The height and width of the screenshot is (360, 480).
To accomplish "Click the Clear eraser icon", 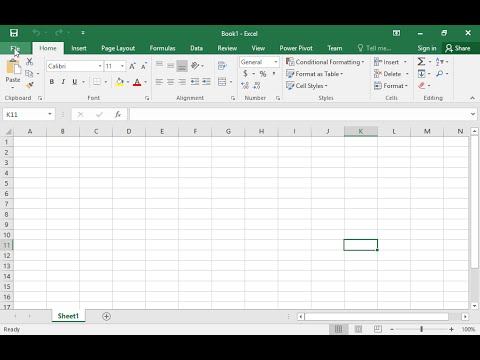I will (x=422, y=86).
